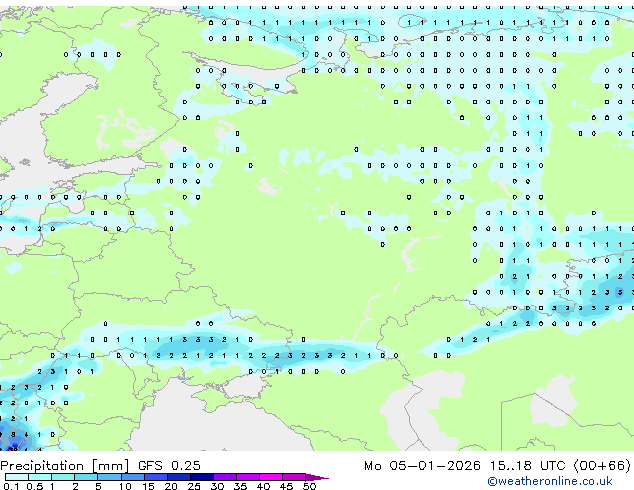This screenshot has height=490, width=634.
Task: Click the 'Mo 05-01-2026' date text
Action: pyautogui.click(x=422, y=465)
